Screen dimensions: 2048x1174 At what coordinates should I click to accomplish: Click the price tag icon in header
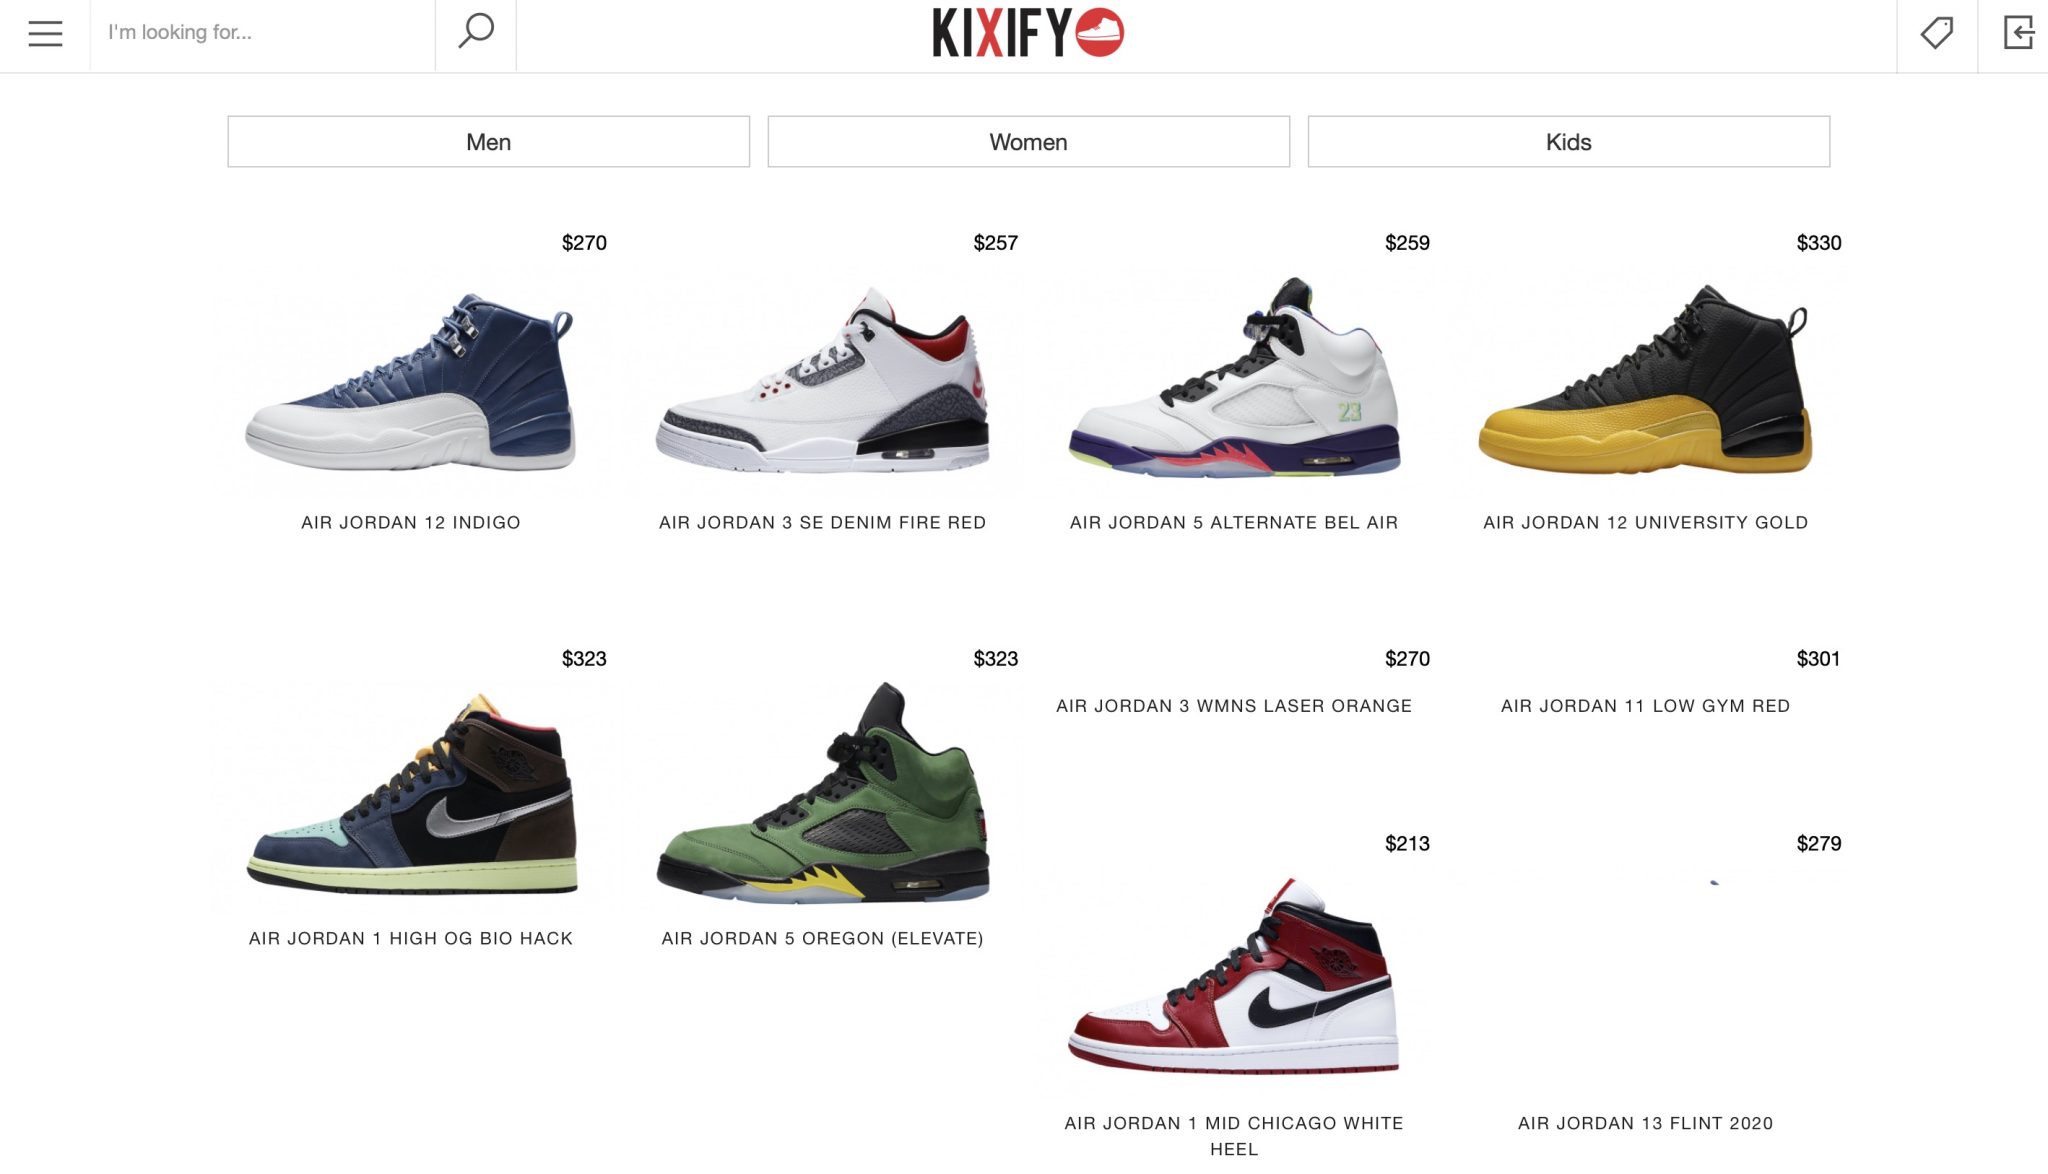coord(1937,32)
